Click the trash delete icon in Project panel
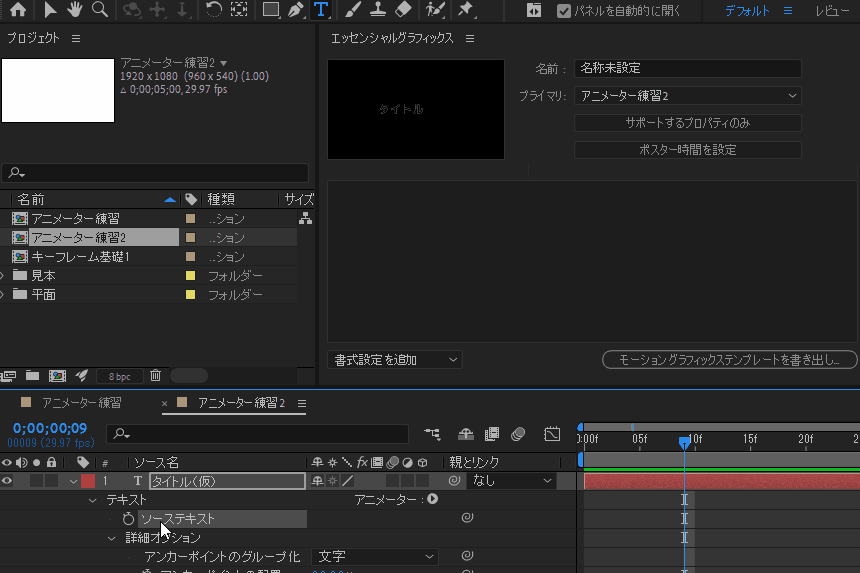This screenshot has width=860, height=573. click(x=155, y=376)
